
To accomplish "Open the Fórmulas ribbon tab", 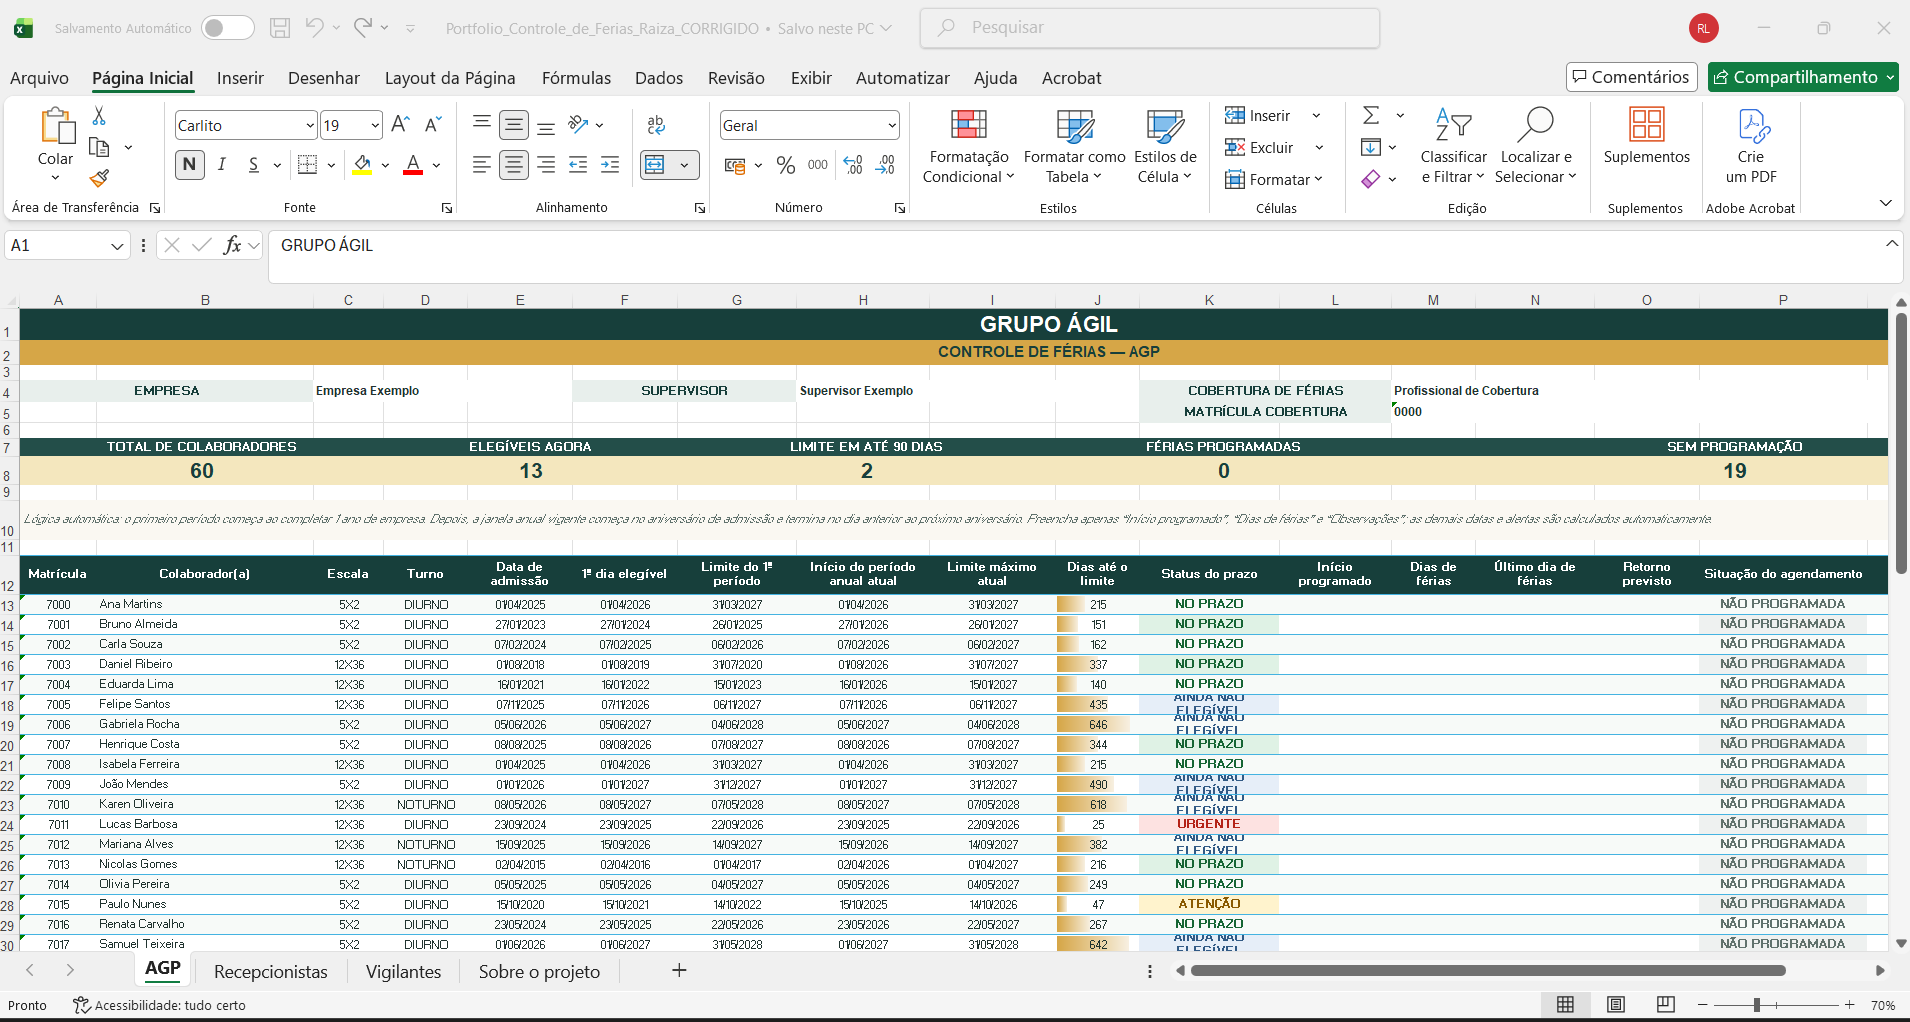I will pos(576,78).
